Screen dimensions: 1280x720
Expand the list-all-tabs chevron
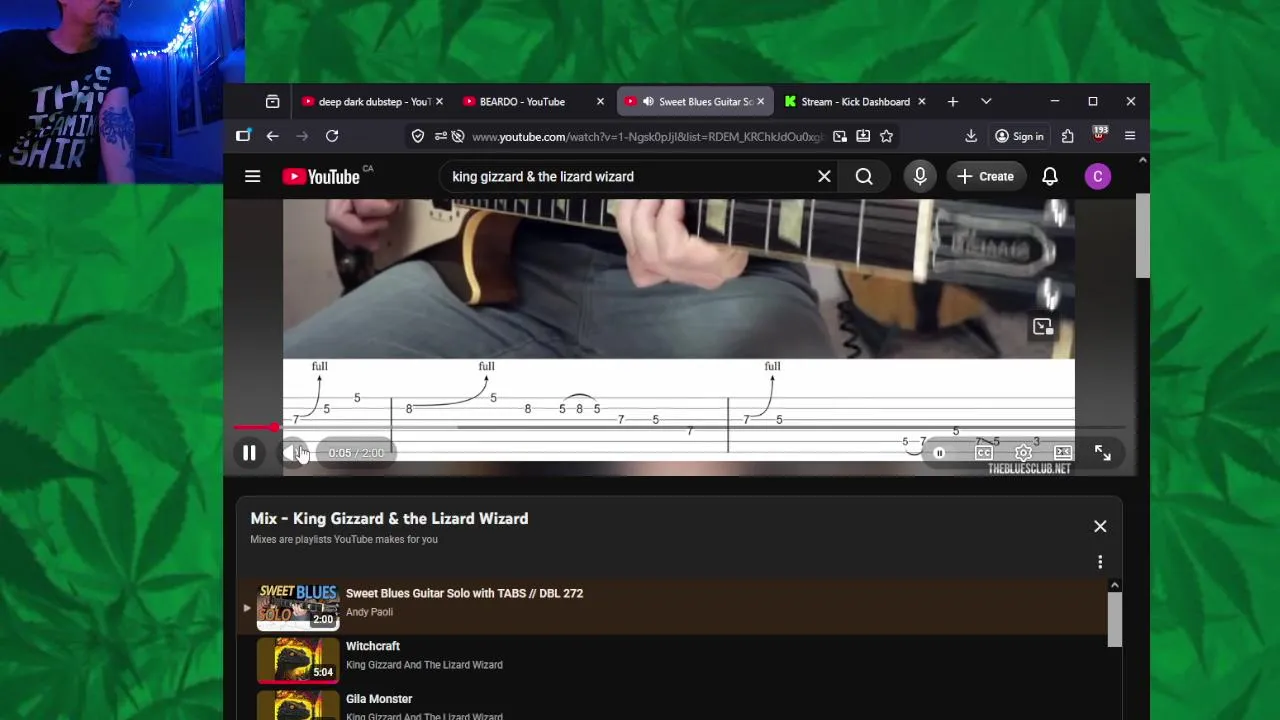[986, 101]
